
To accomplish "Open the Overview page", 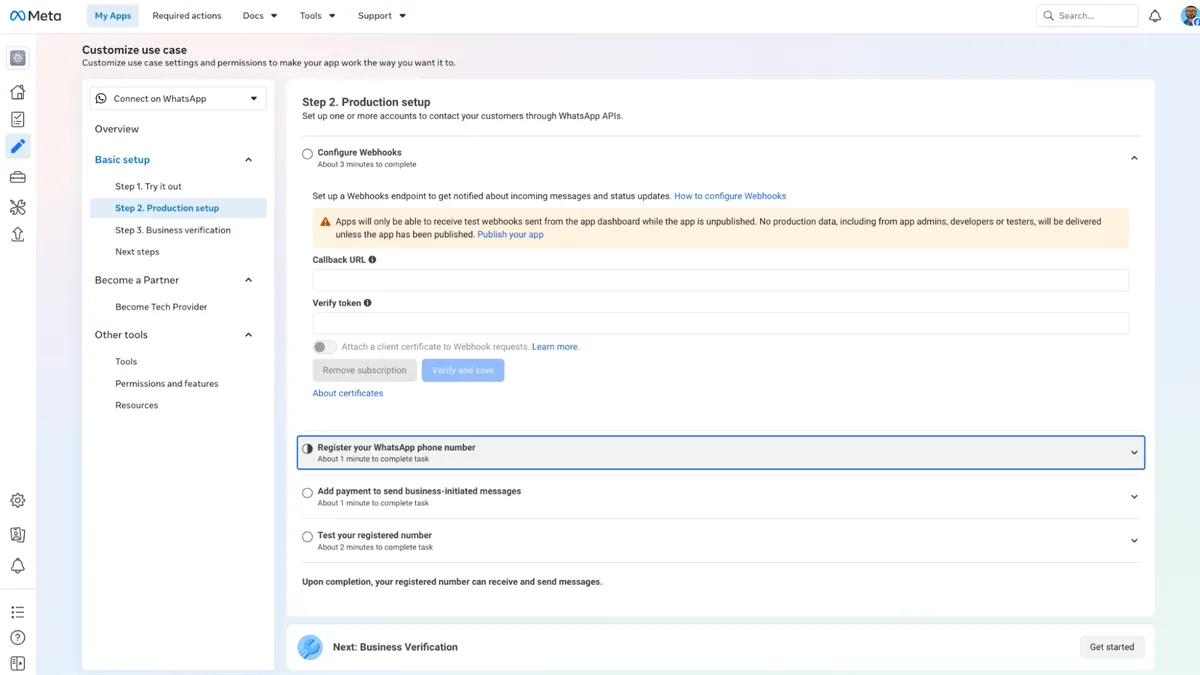I will (x=117, y=129).
